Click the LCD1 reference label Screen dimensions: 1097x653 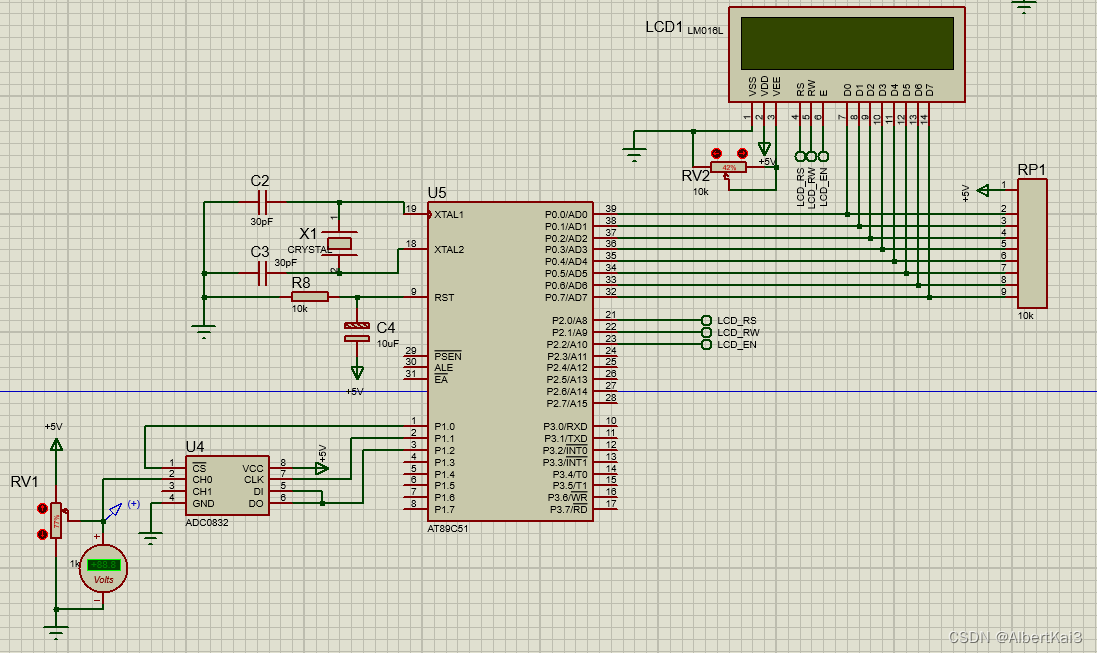663,27
